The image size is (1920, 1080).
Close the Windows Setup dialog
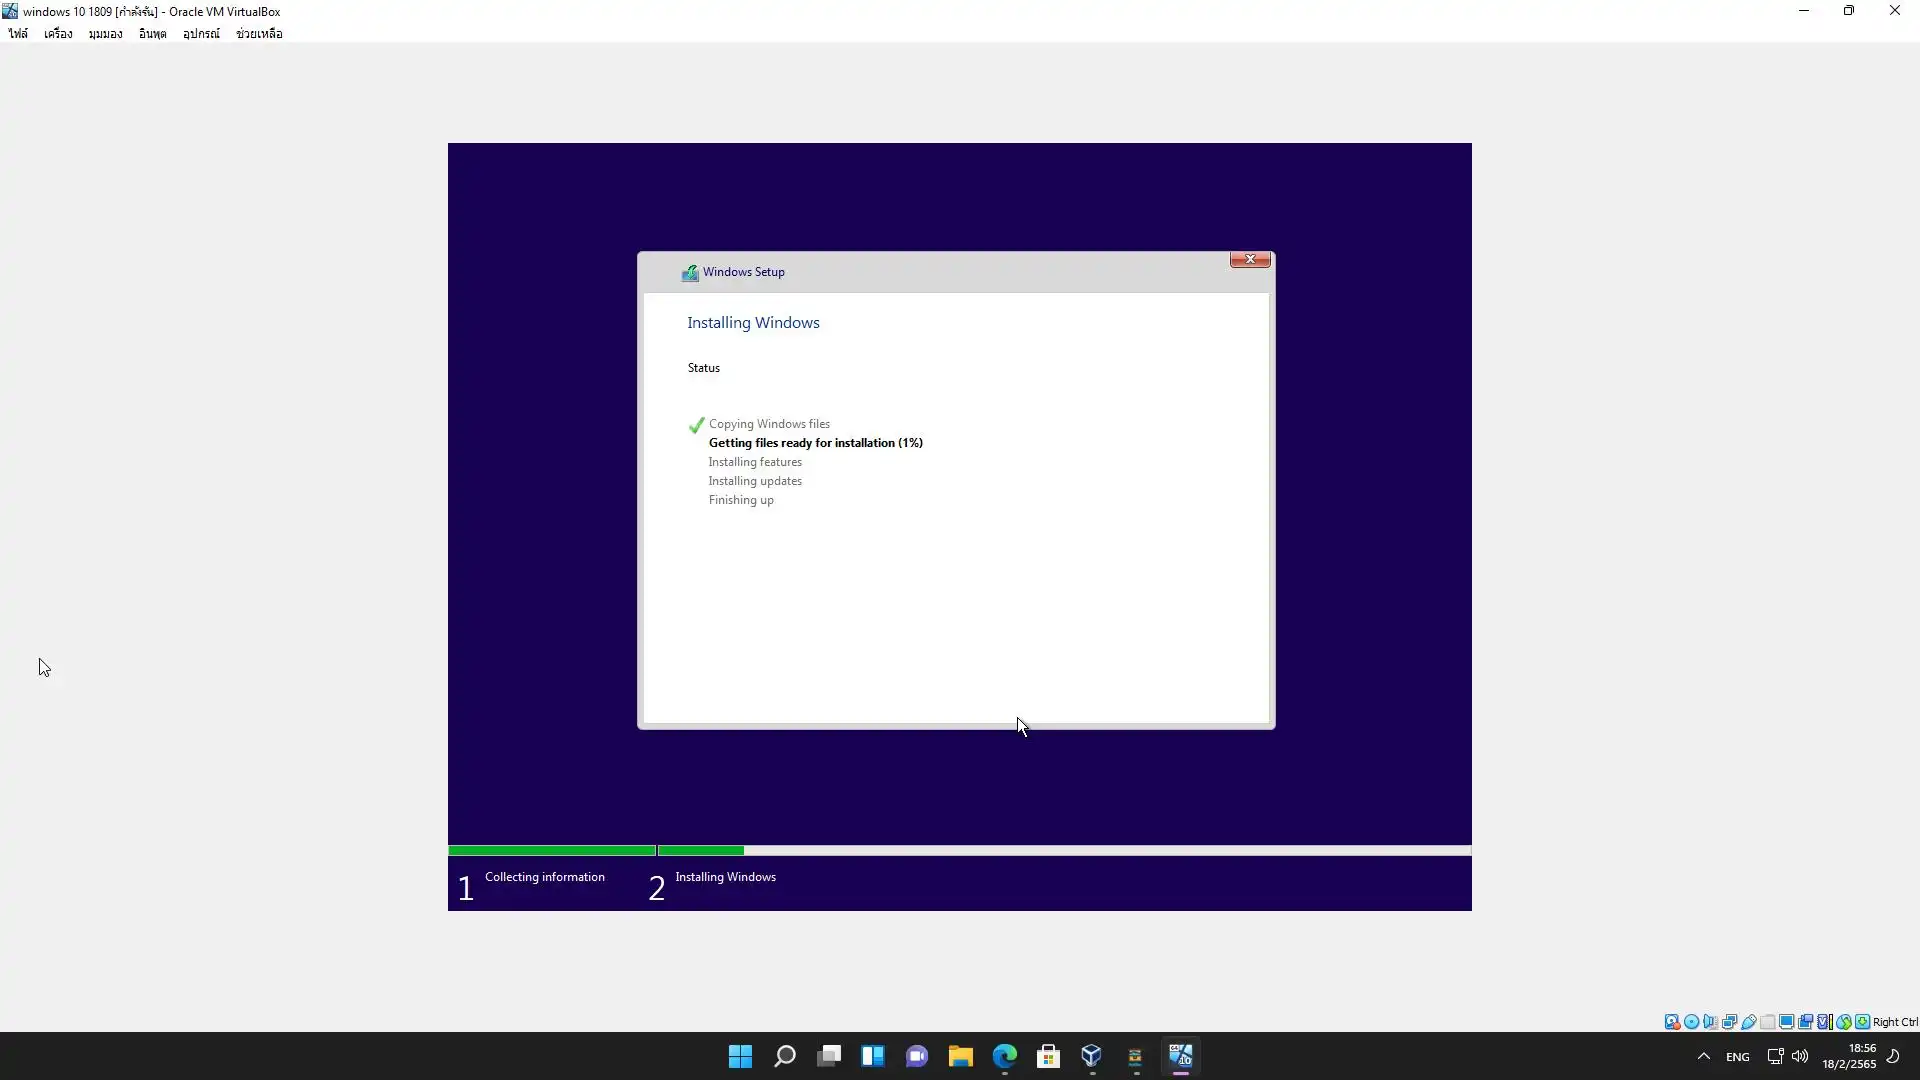pos(1249,260)
